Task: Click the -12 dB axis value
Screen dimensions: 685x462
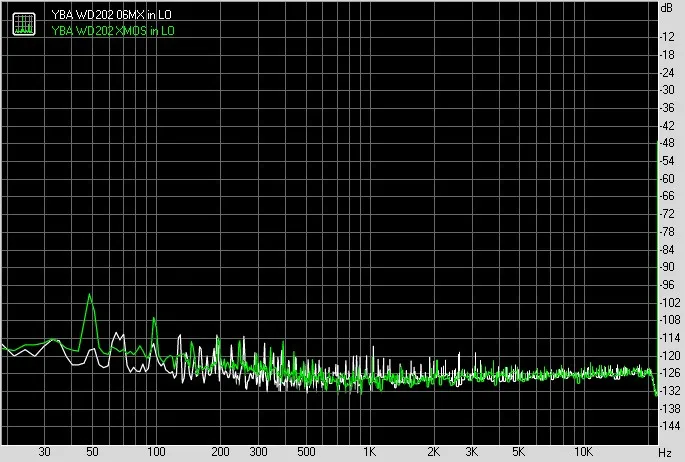Action: pyautogui.click(x=667, y=37)
